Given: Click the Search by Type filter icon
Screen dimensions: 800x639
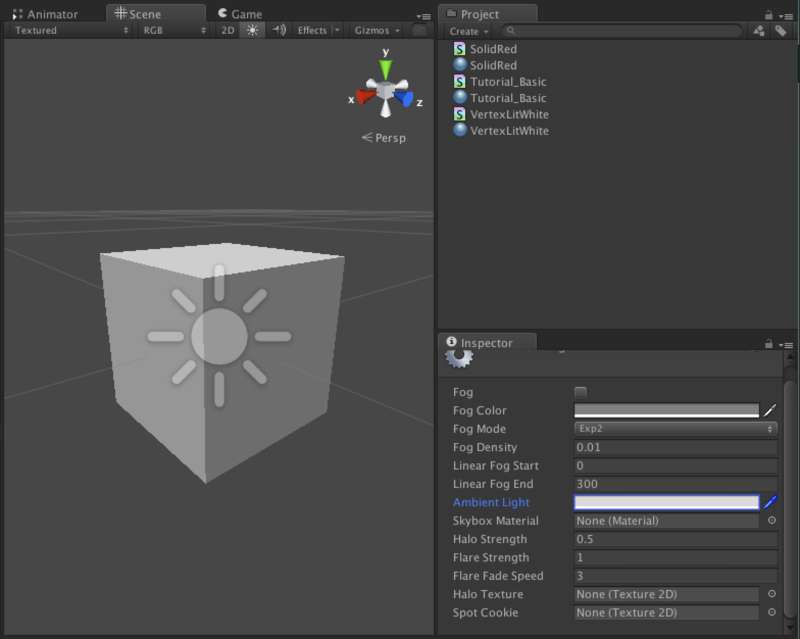Looking at the screenshot, I should [759, 31].
